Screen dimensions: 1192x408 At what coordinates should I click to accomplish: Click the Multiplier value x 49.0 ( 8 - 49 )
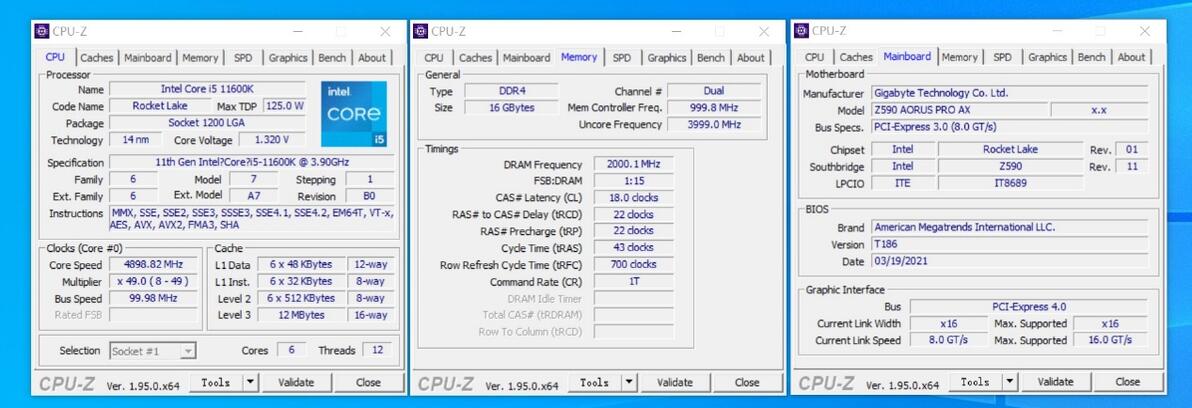pyautogui.click(x=153, y=281)
